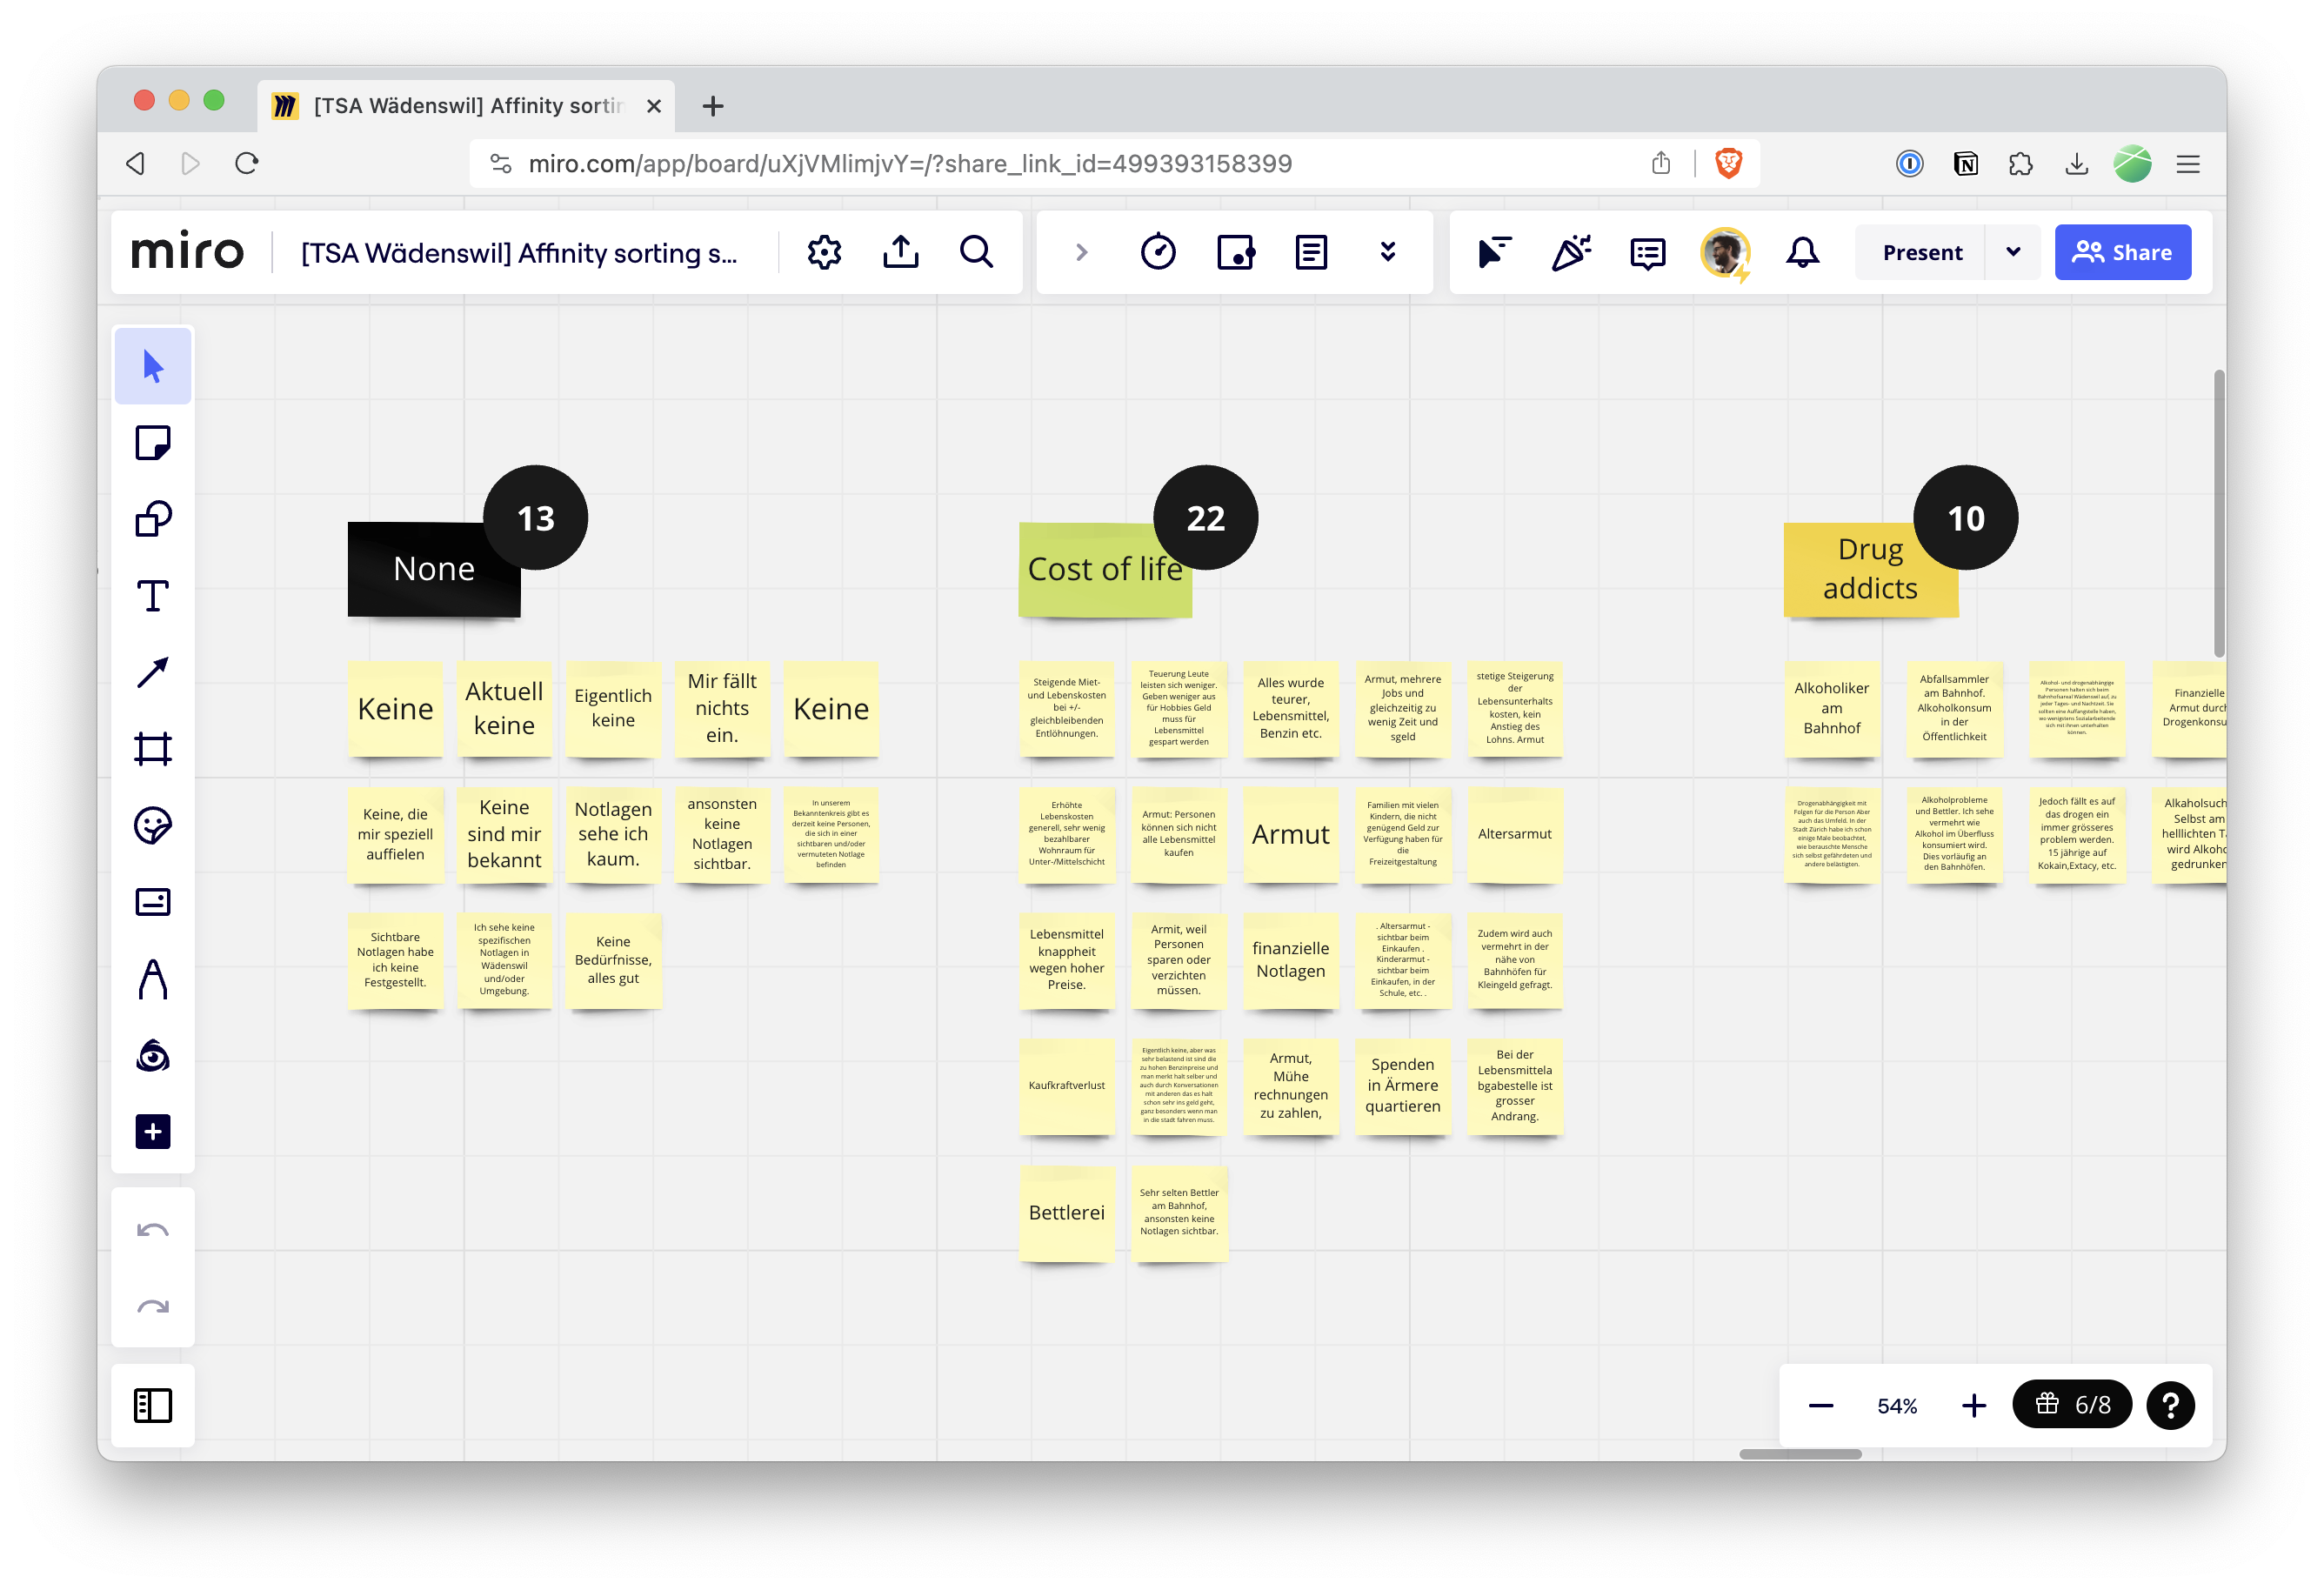The height and width of the screenshot is (1590, 2324).
Task: Open the frames panel at bottom left
Action: coord(153,1405)
